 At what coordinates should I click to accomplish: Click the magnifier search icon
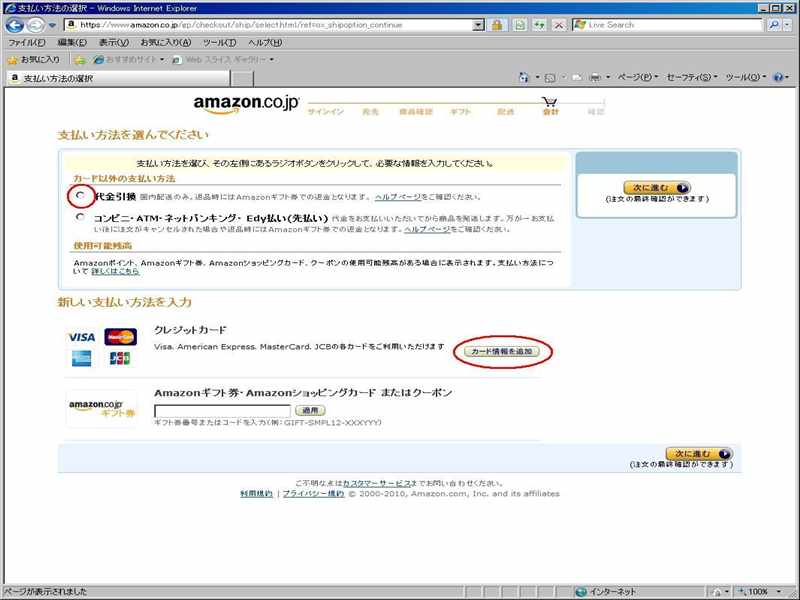pos(773,25)
